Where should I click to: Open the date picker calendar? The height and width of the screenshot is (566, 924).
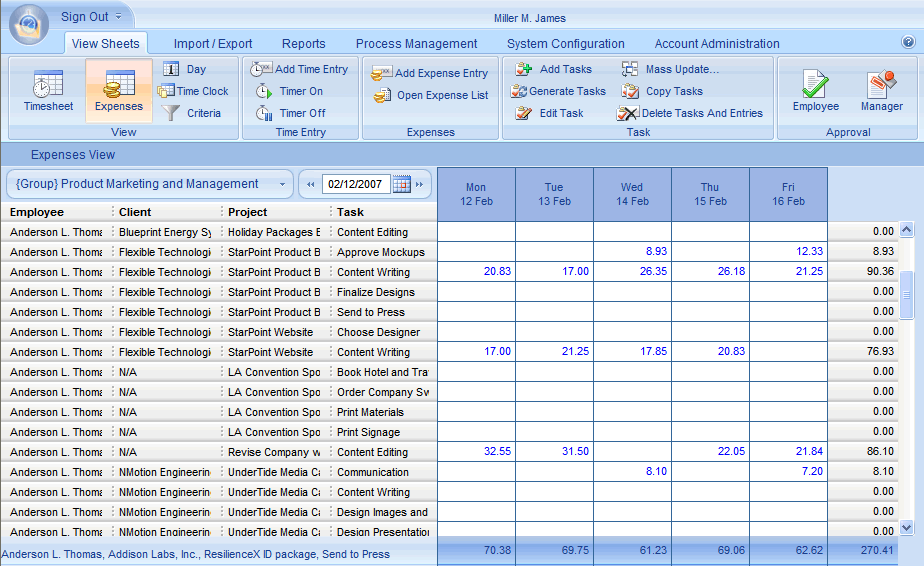coord(401,184)
